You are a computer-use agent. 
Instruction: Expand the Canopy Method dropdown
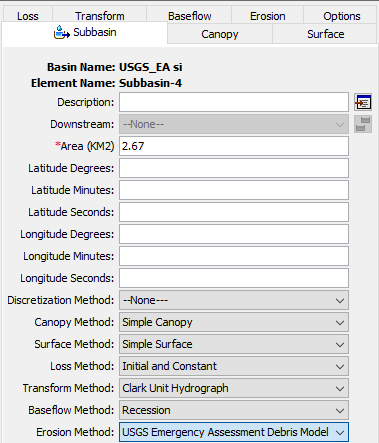[x=234, y=322]
